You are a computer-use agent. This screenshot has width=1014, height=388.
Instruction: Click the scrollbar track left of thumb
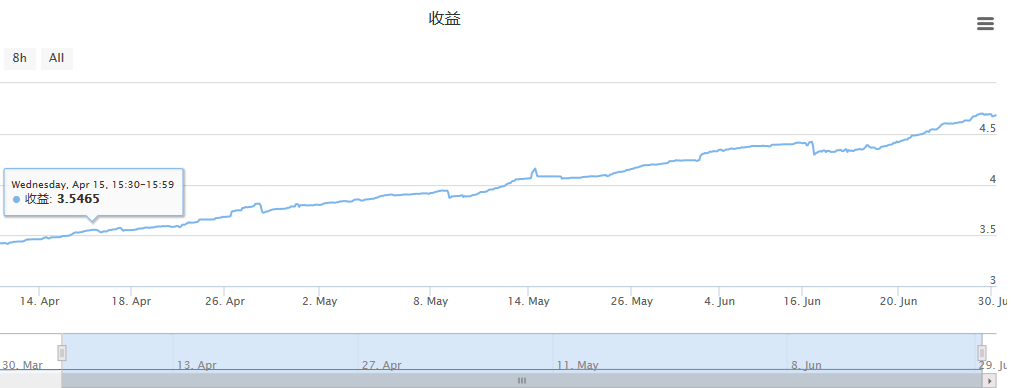click(30, 381)
